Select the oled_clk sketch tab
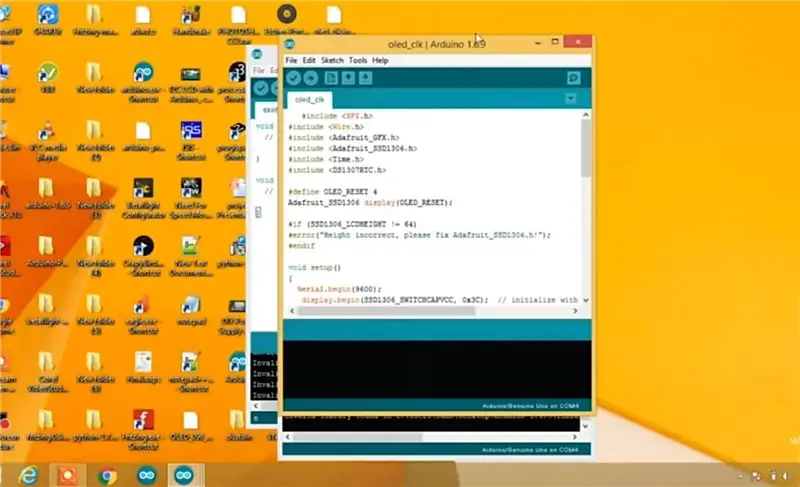 310,99
